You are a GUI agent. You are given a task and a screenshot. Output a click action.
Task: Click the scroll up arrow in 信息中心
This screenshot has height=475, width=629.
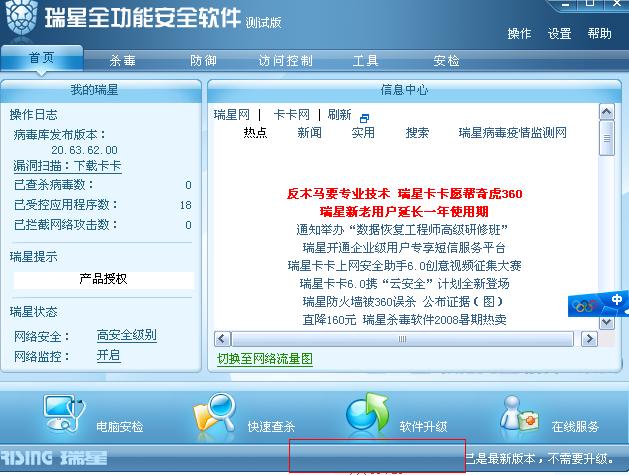click(x=607, y=112)
